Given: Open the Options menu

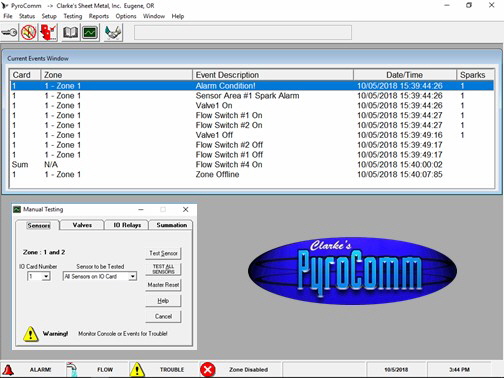Looking at the screenshot, I should [126, 16].
